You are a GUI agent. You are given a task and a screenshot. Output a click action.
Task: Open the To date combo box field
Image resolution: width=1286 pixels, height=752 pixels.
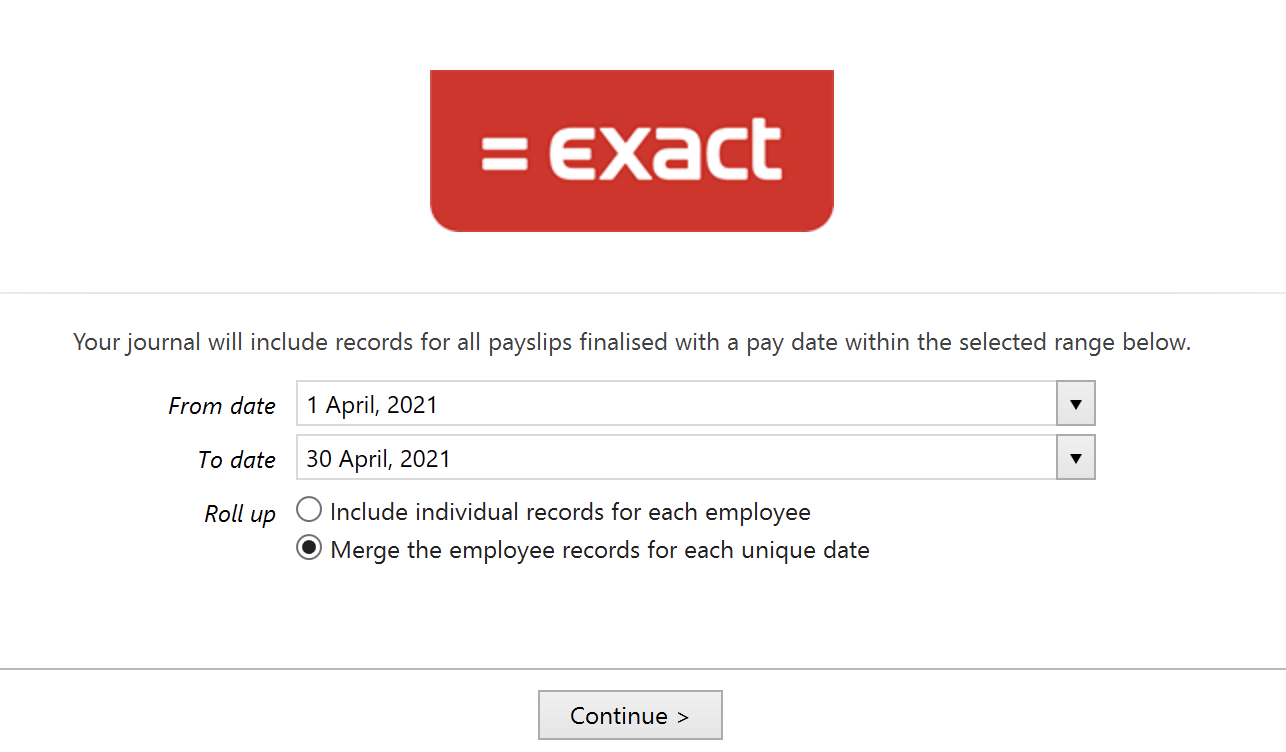pos(696,458)
